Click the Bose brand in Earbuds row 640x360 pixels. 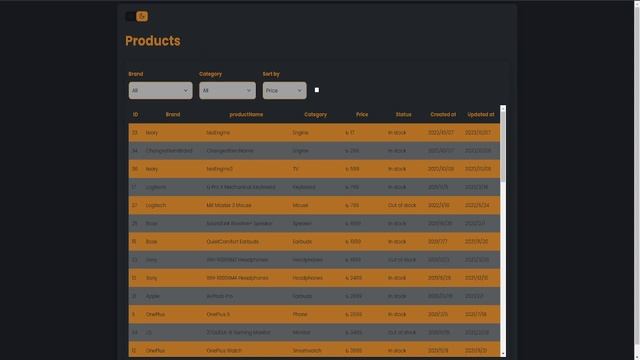(x=151, y=242)
